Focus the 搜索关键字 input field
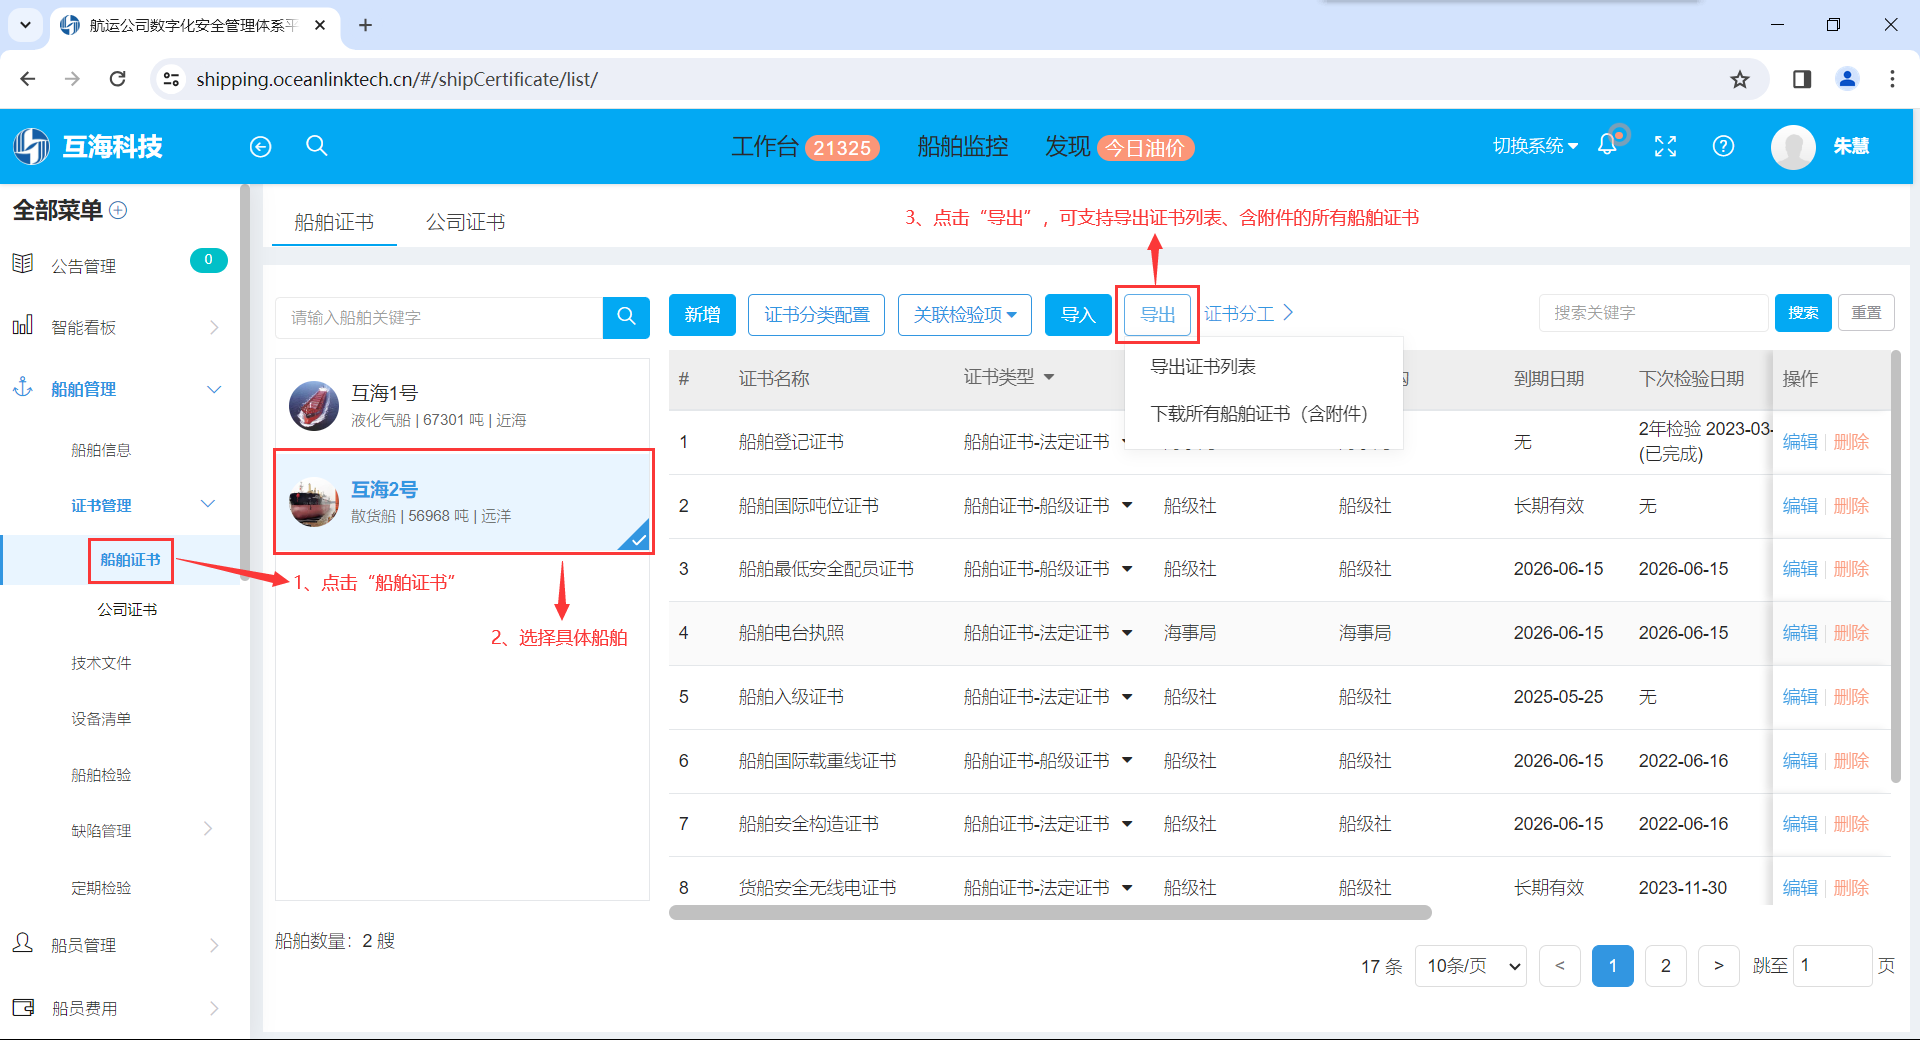 1653,313
